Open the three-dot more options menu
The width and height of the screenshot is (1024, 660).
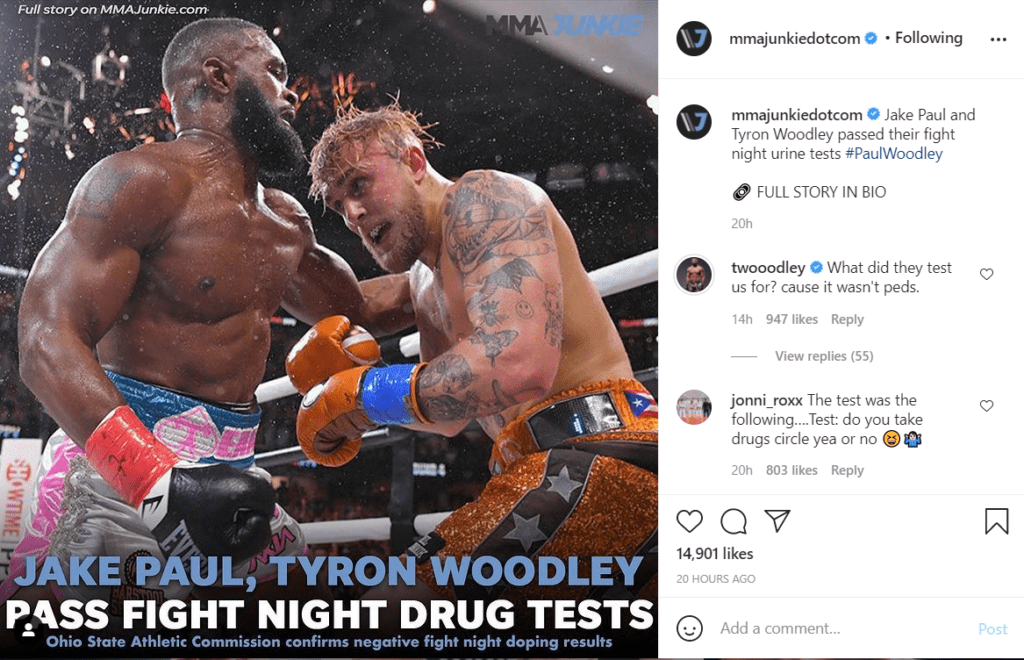click(998, 40)
